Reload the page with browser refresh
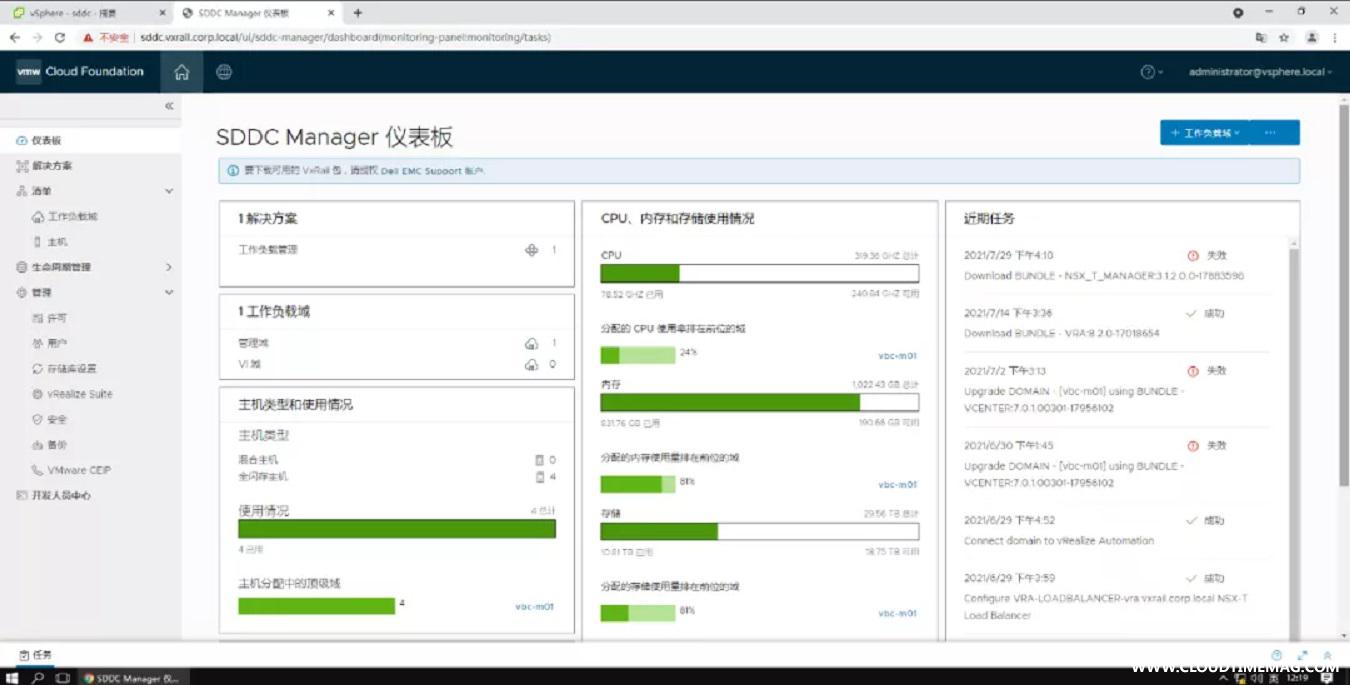The image size is (1350, 685). click(x=60, y=37)
